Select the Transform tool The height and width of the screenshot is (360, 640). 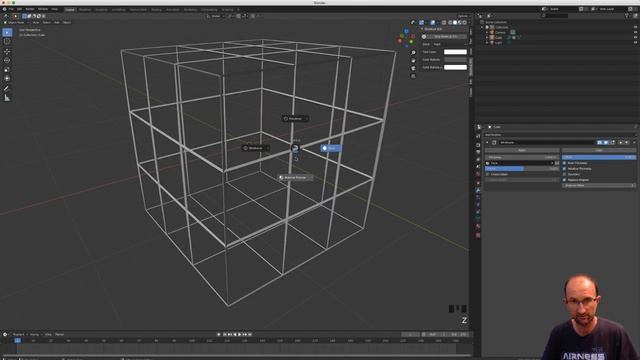coord(7,78)
